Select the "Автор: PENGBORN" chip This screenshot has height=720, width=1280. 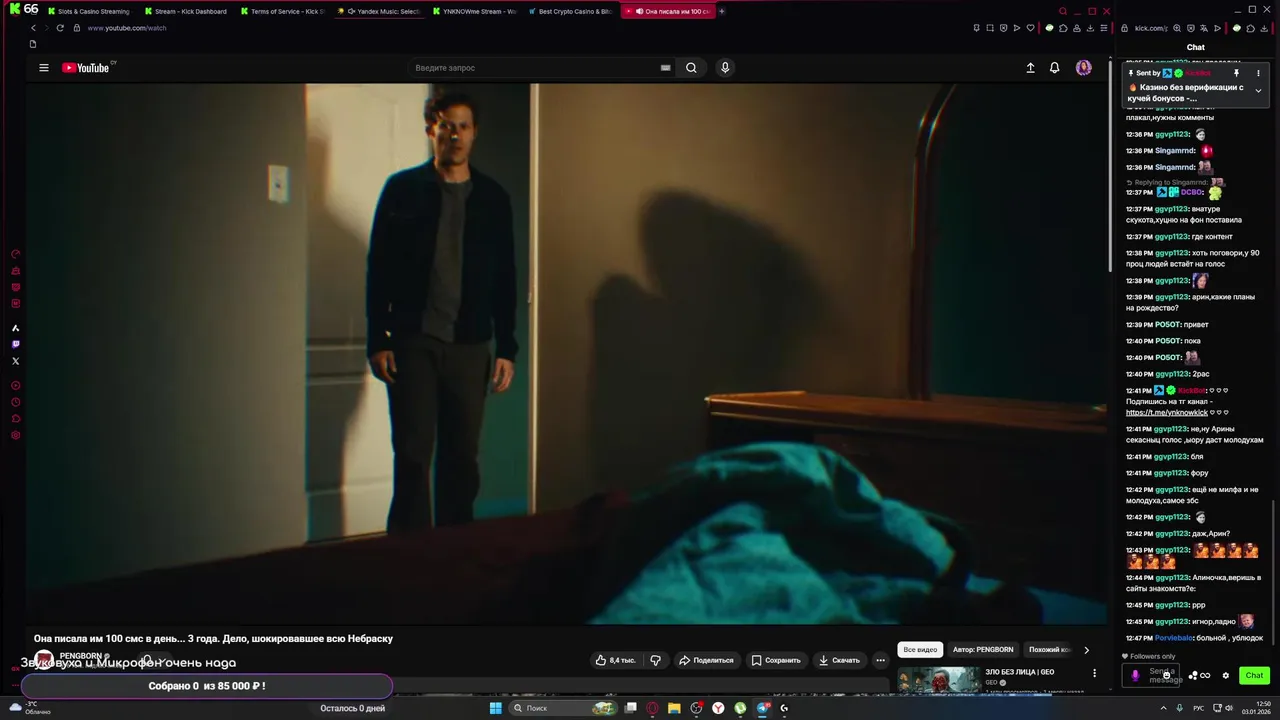[983, 650]
